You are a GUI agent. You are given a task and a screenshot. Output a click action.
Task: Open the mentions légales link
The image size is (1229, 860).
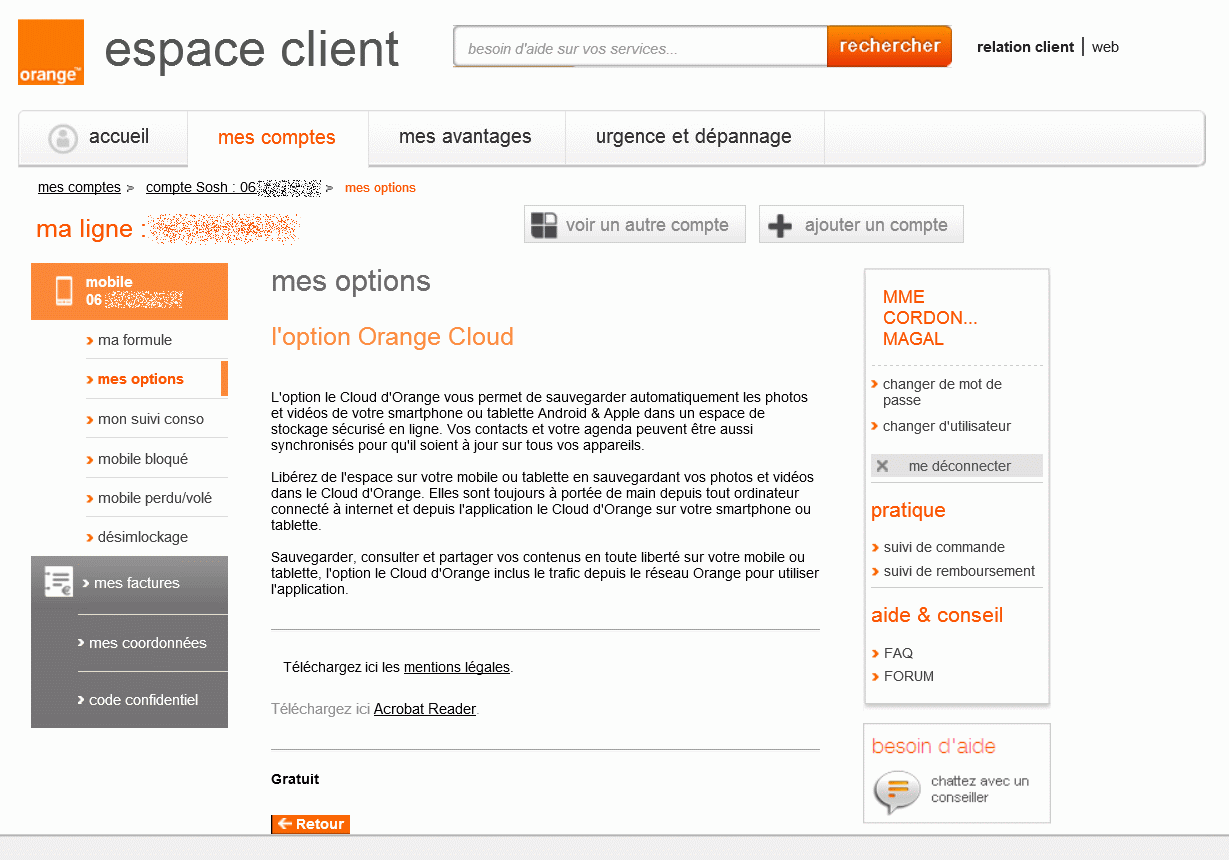pos(457,667)
